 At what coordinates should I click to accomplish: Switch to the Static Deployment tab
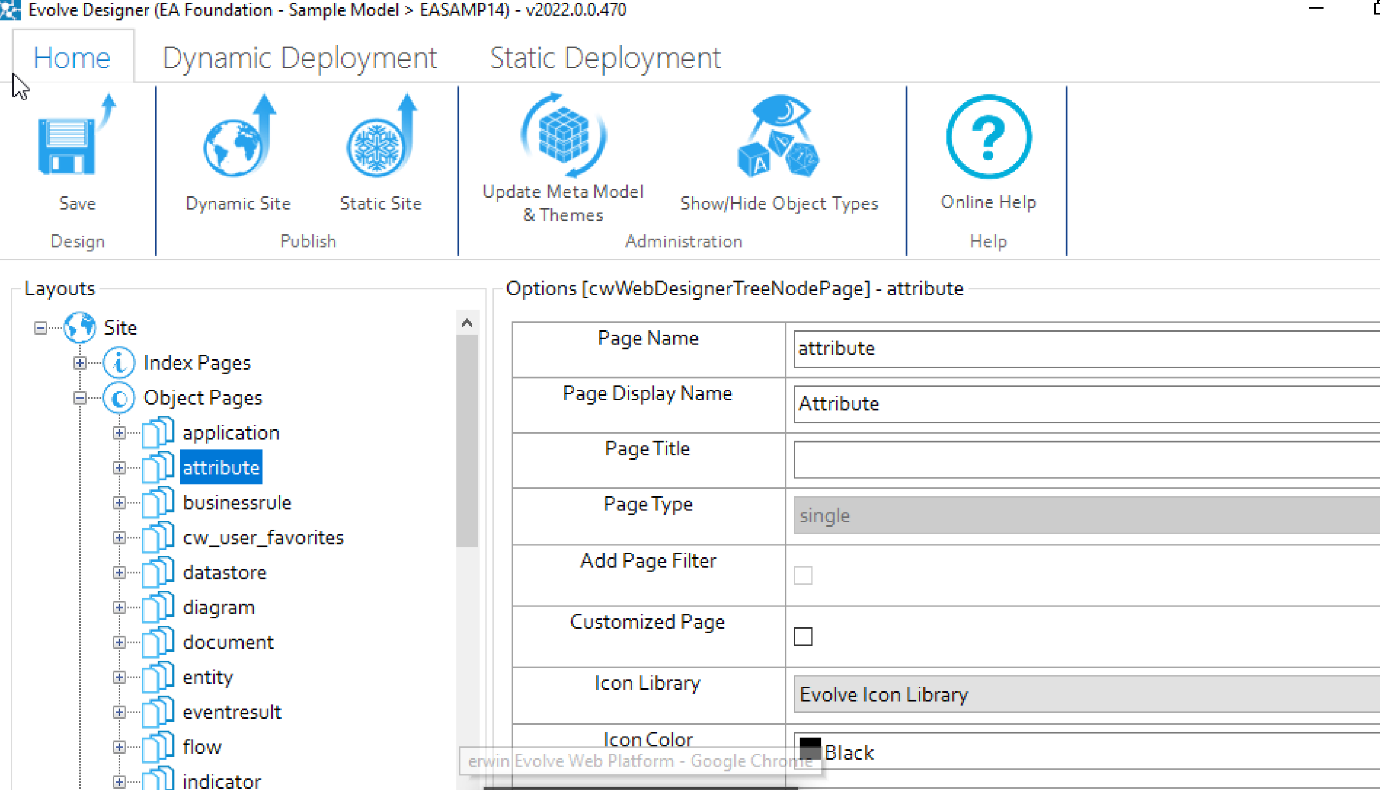pyautogui.click(x=605, y=58)
